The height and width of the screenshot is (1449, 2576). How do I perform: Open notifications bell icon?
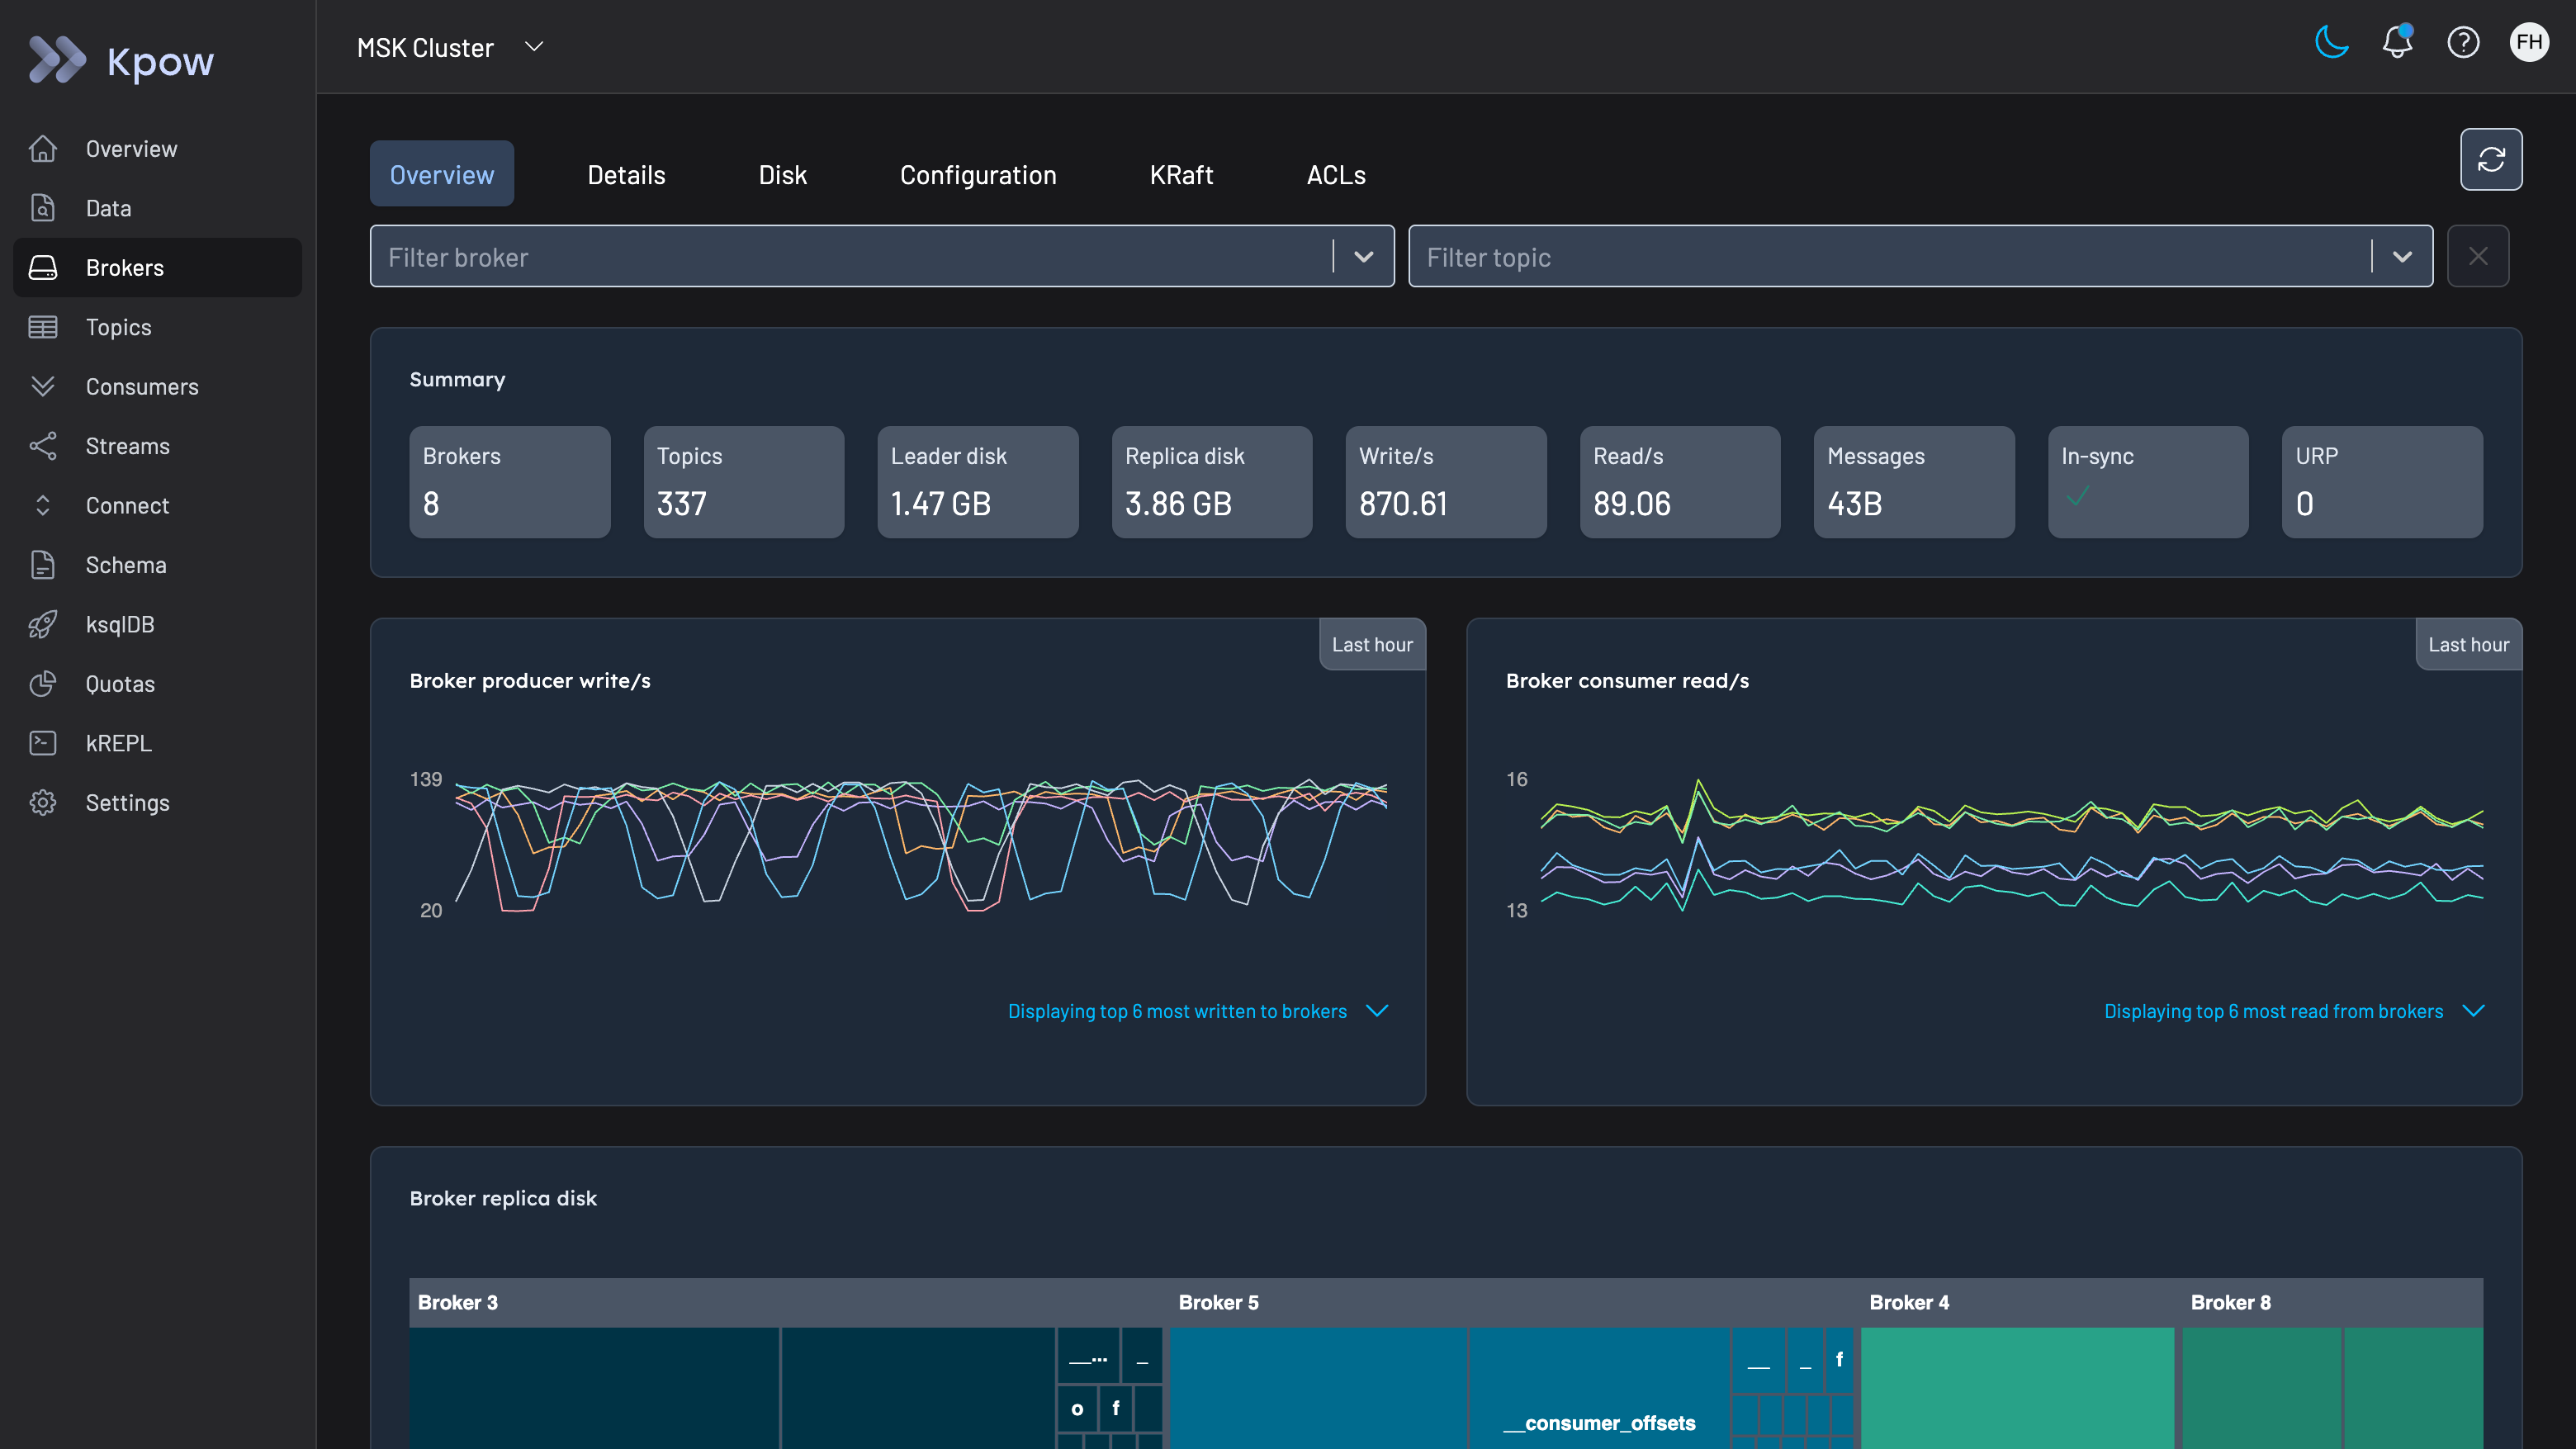click(x=2397, y=42)
